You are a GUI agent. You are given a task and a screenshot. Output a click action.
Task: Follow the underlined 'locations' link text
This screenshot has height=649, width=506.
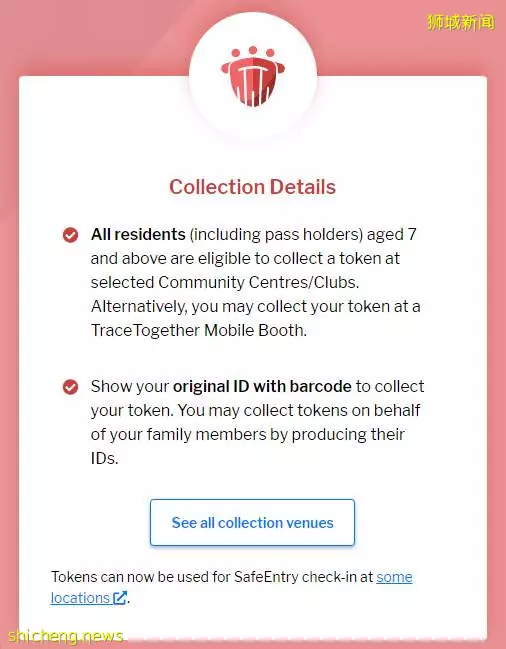pyautogui.click(x=80, y=598)
